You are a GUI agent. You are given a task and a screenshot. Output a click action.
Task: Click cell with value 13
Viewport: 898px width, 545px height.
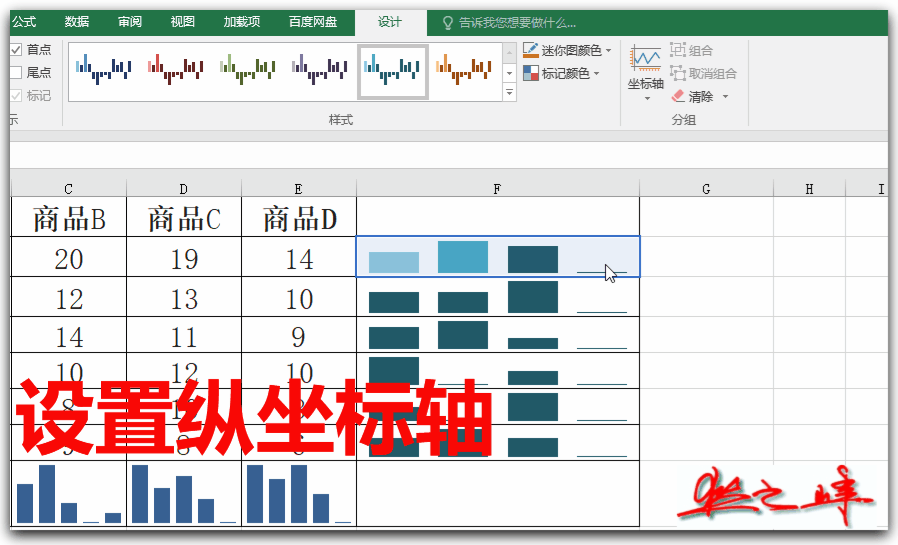pyautogui.click(x=184, y=297)
